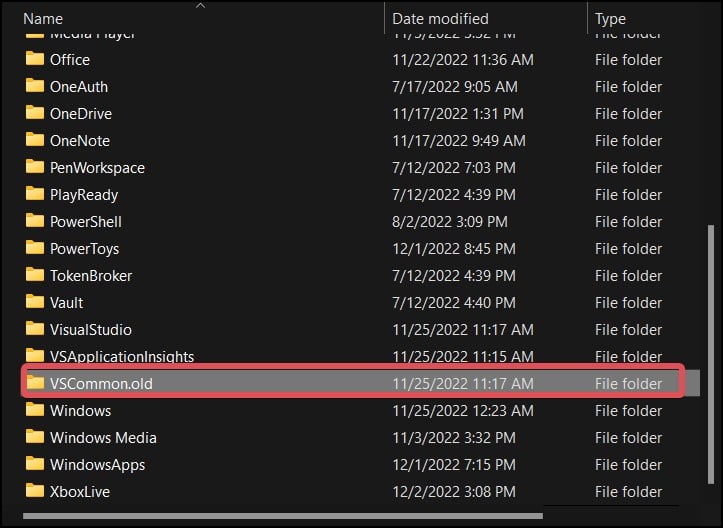723x528 pixels.
Task: Click the date 12/2/2022 3:08 PM
Action: [454, 492]
